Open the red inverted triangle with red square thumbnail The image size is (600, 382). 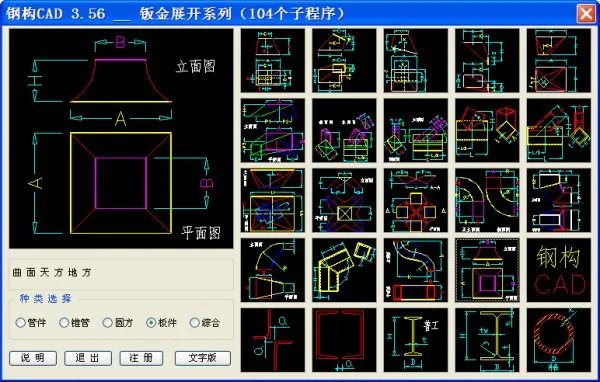point(559,60)
